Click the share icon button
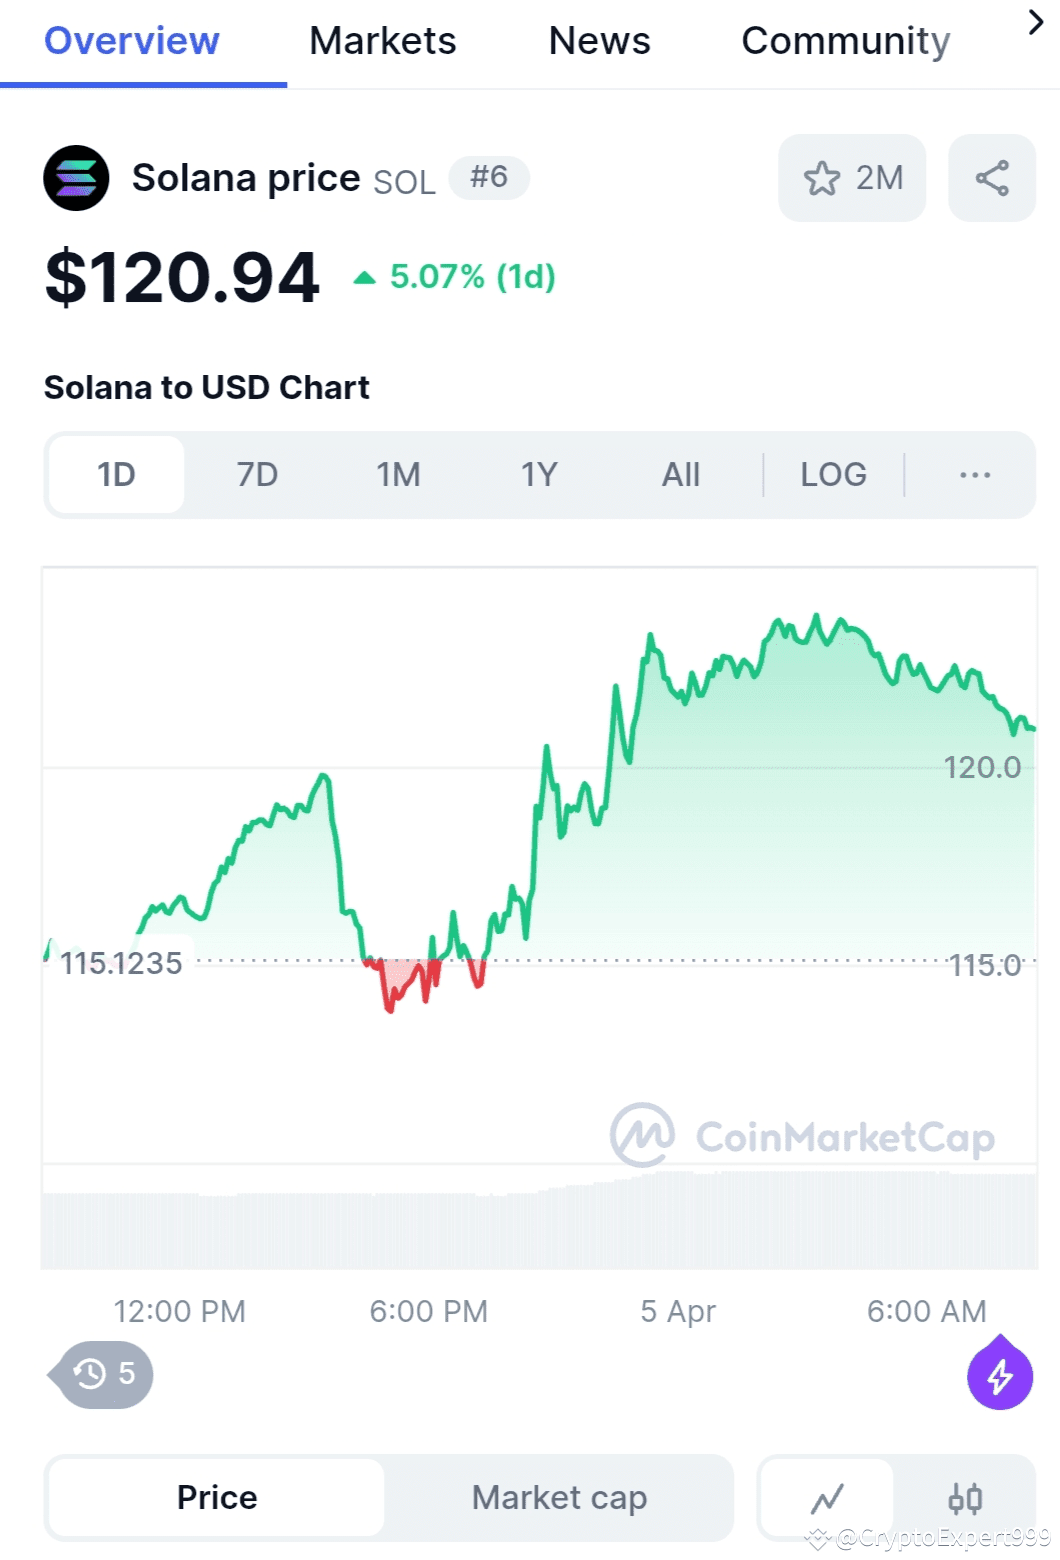 [x=992, y=178]
